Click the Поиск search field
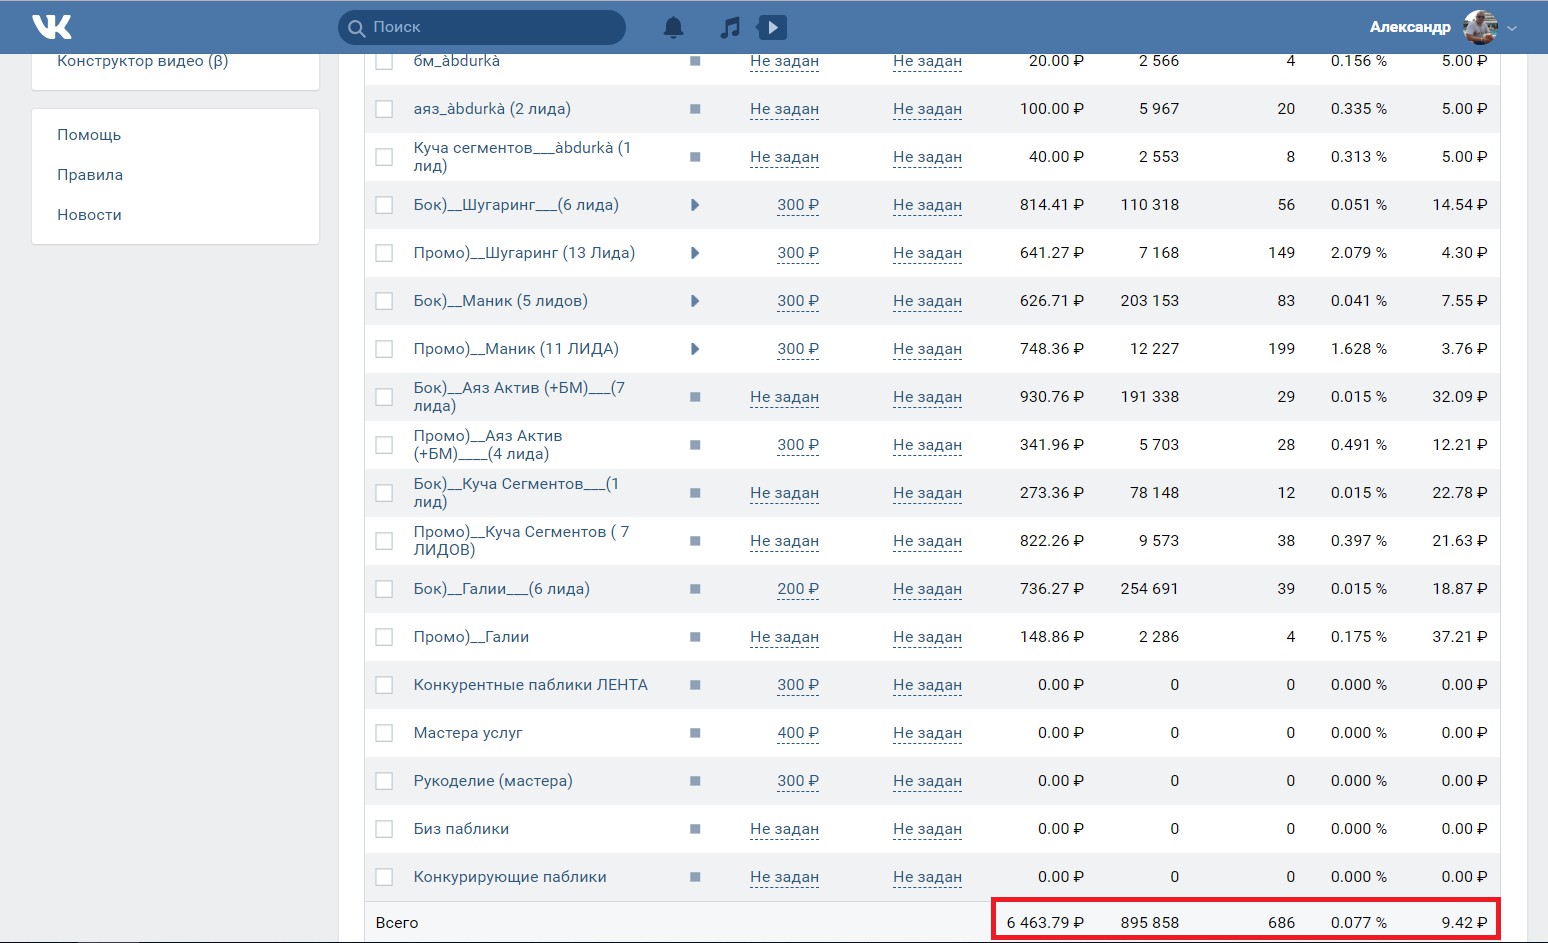 pyautogui.click(x=482, y=27)
